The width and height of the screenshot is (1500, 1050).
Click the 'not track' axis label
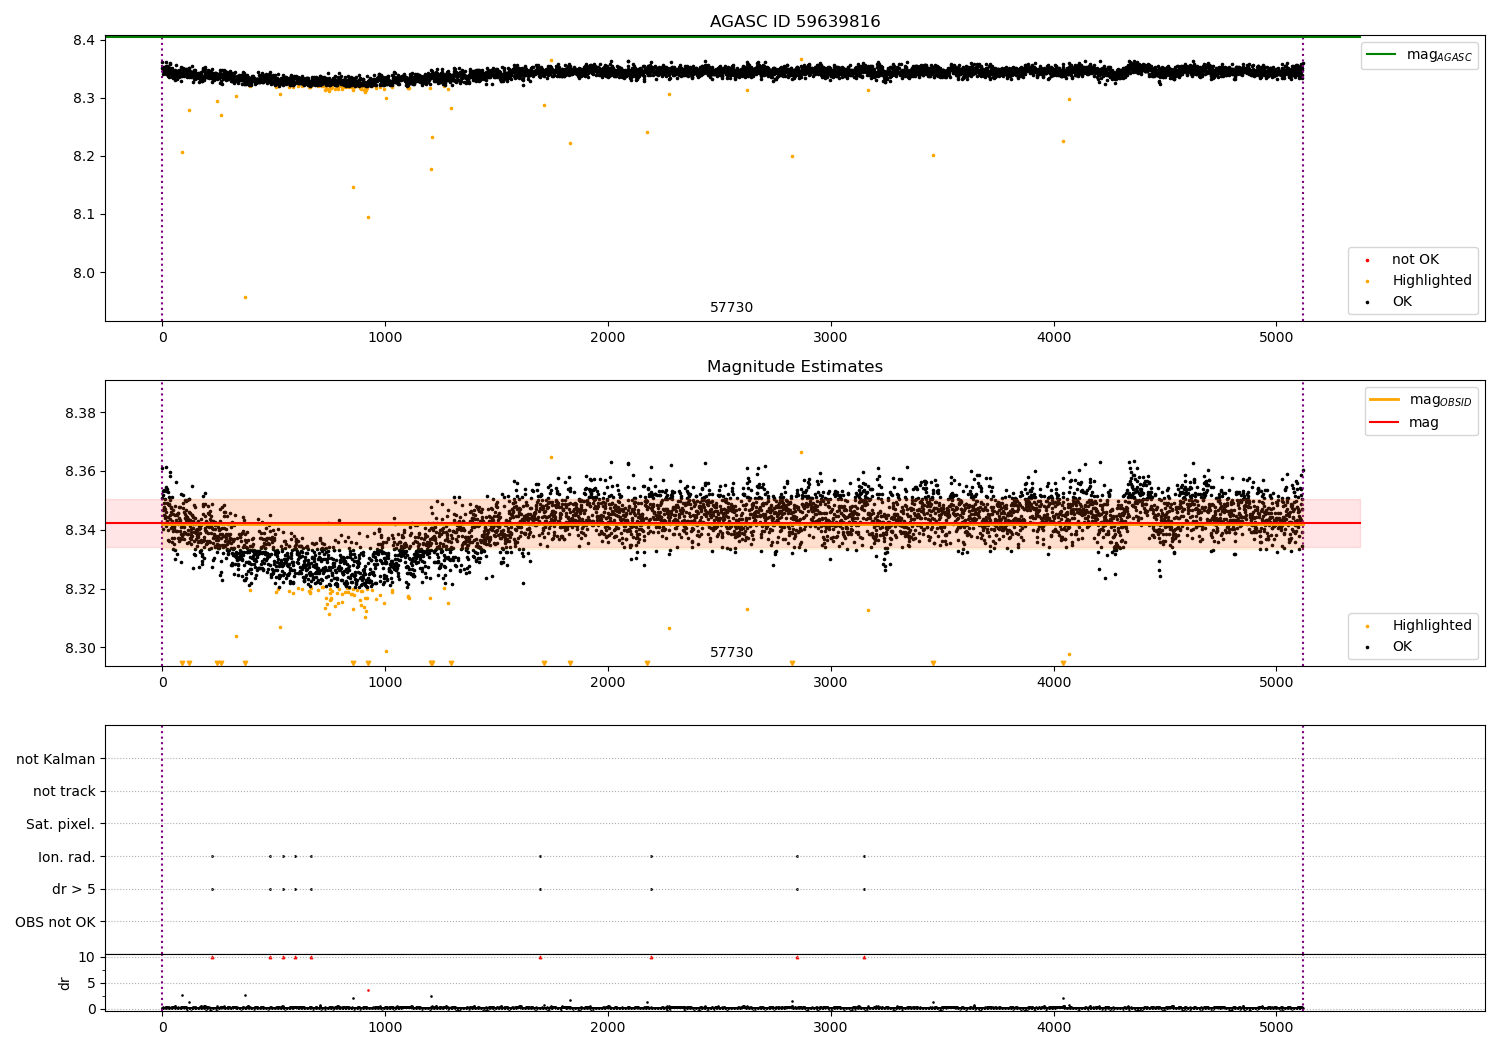[64, 791]
